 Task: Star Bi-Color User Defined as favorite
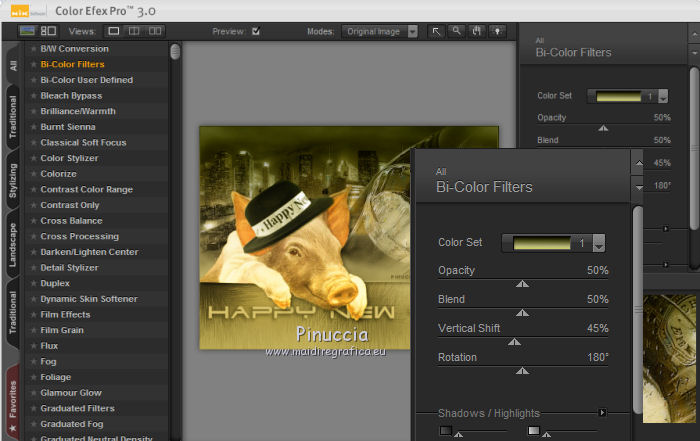pyautogui.click(x=33, y=80)
